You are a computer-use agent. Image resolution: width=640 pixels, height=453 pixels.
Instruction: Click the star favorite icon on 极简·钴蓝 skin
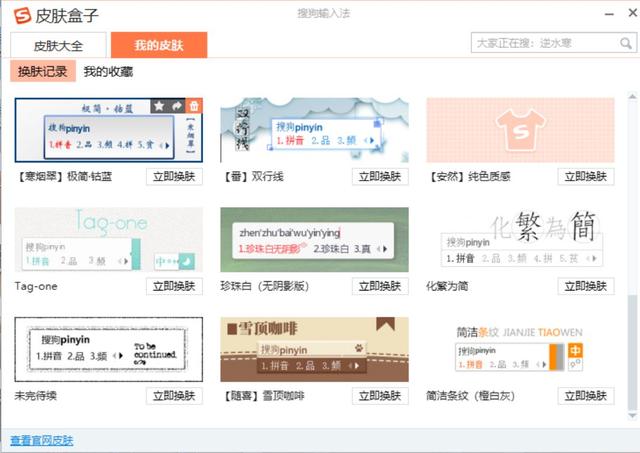[159, 106]
